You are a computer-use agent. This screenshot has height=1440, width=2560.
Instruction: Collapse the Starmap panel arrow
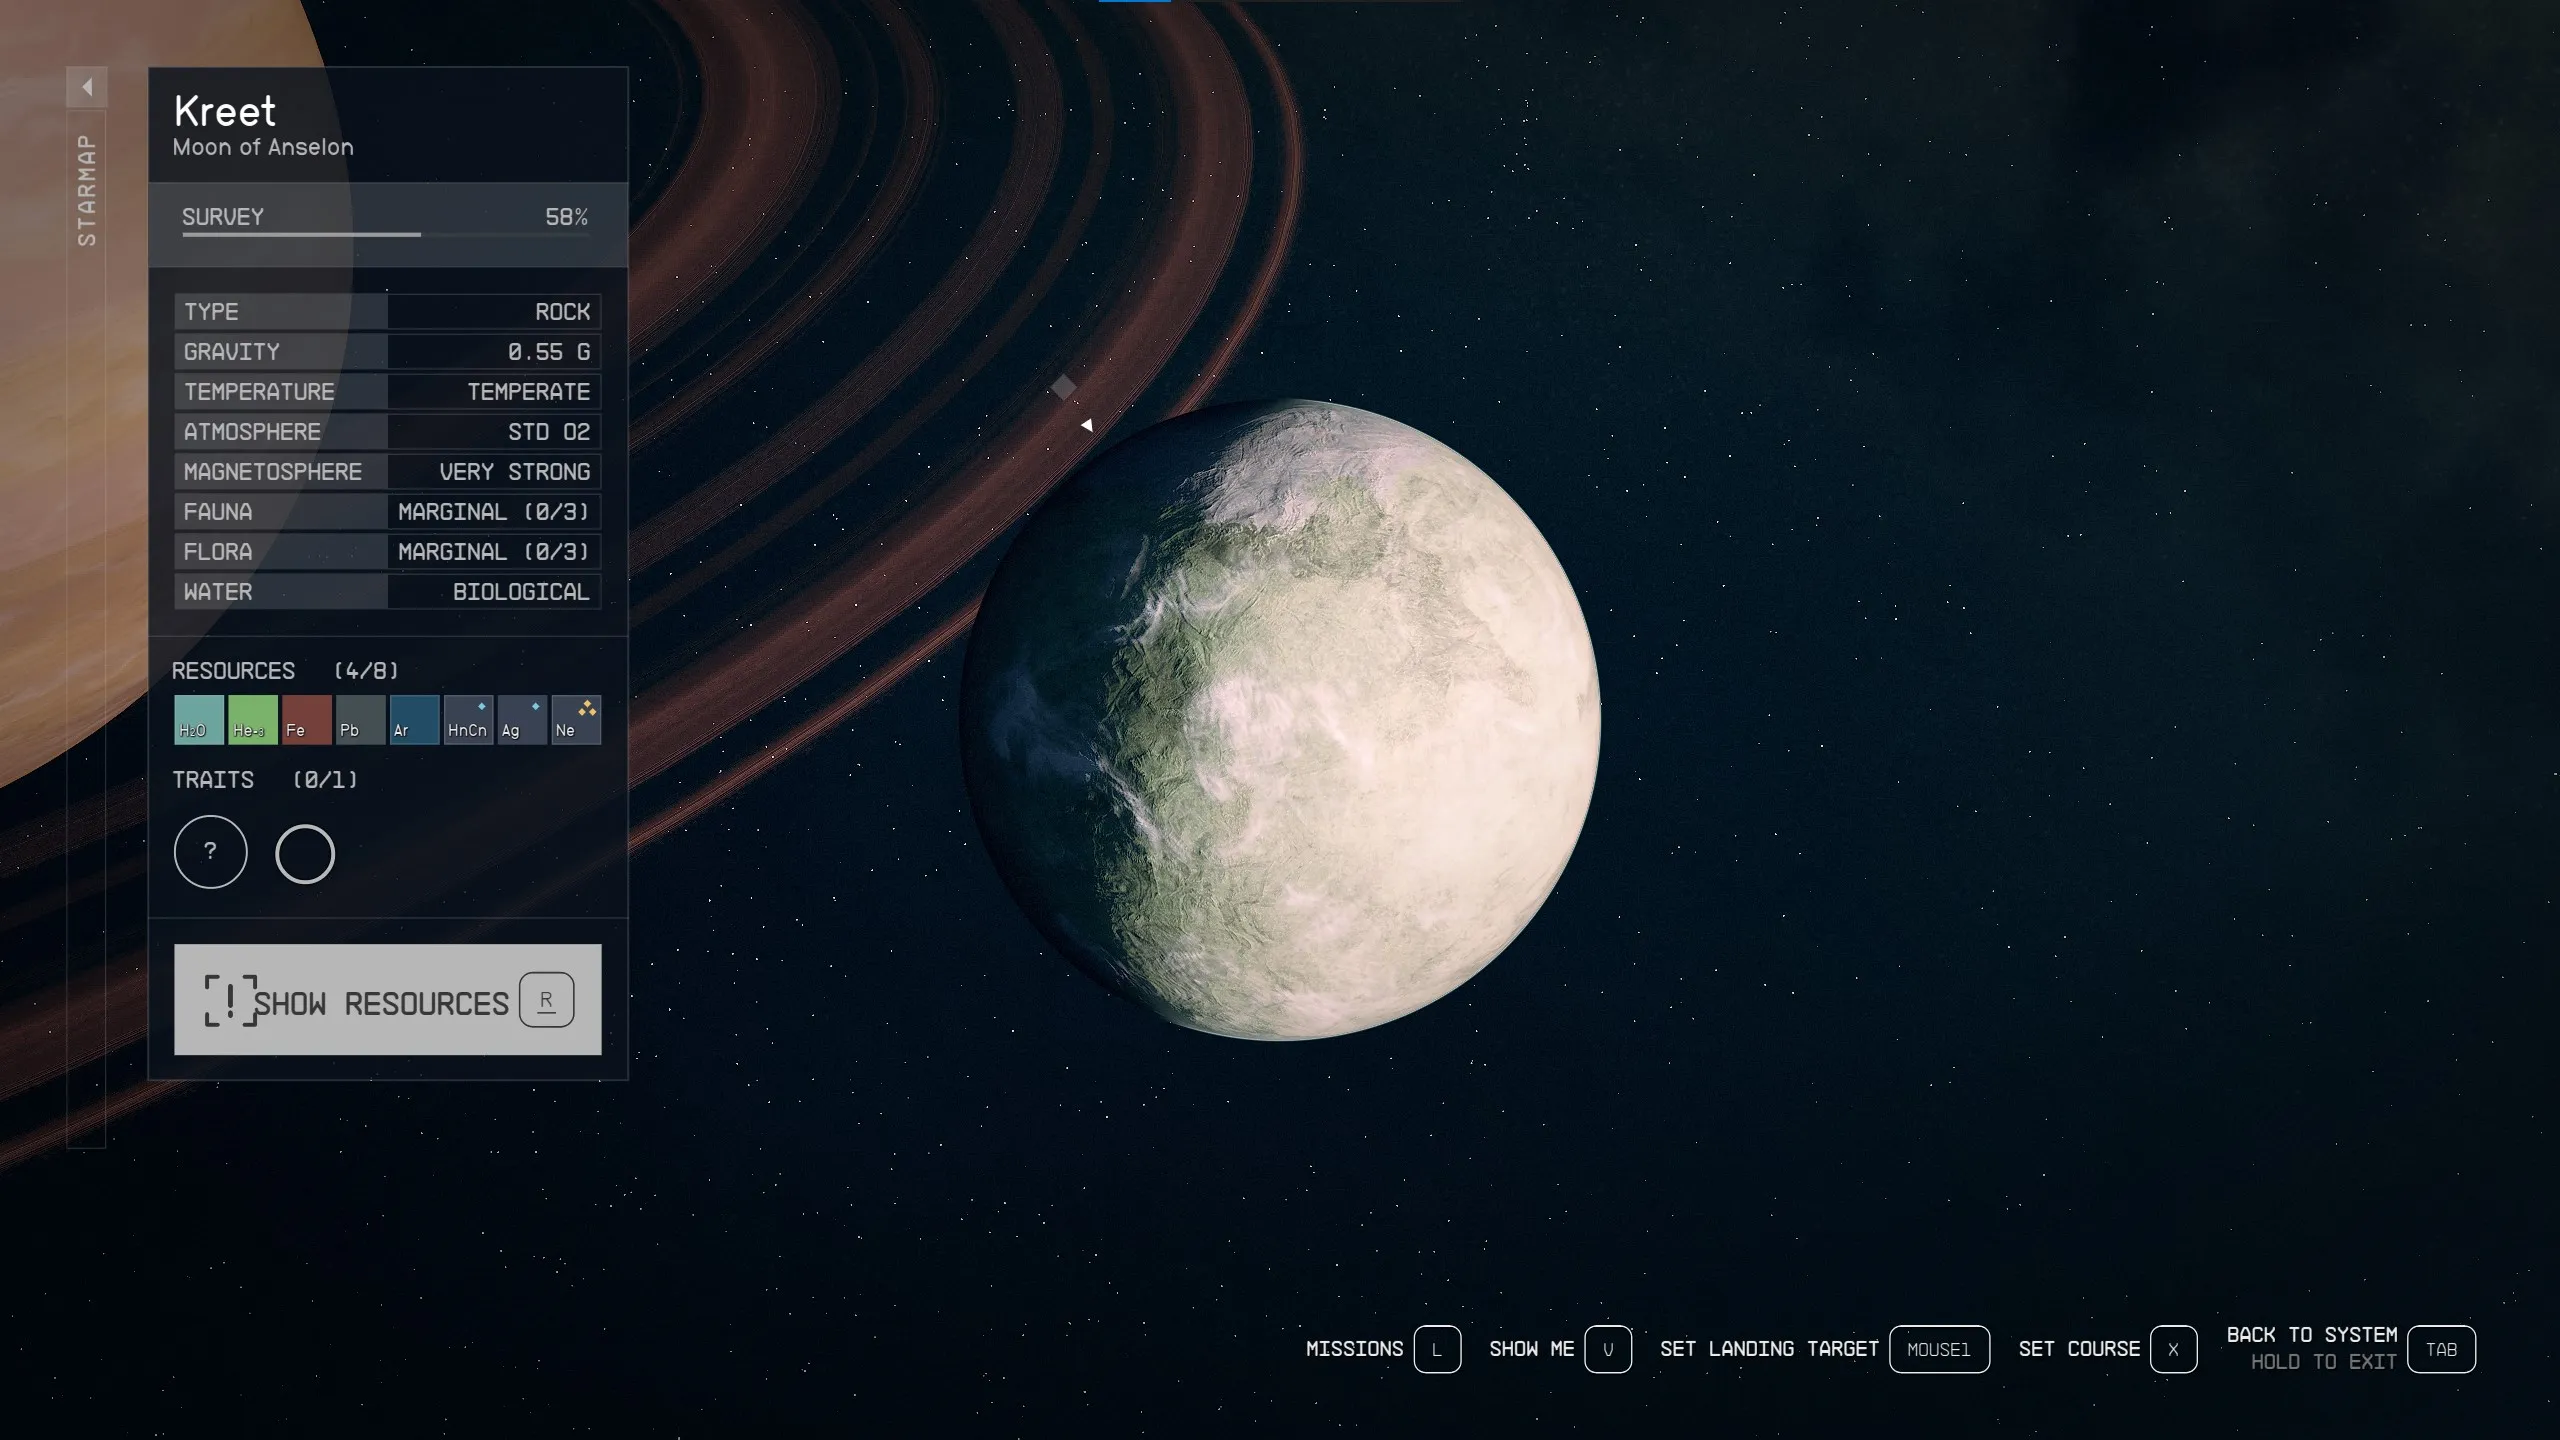click(x=87, y=87)
